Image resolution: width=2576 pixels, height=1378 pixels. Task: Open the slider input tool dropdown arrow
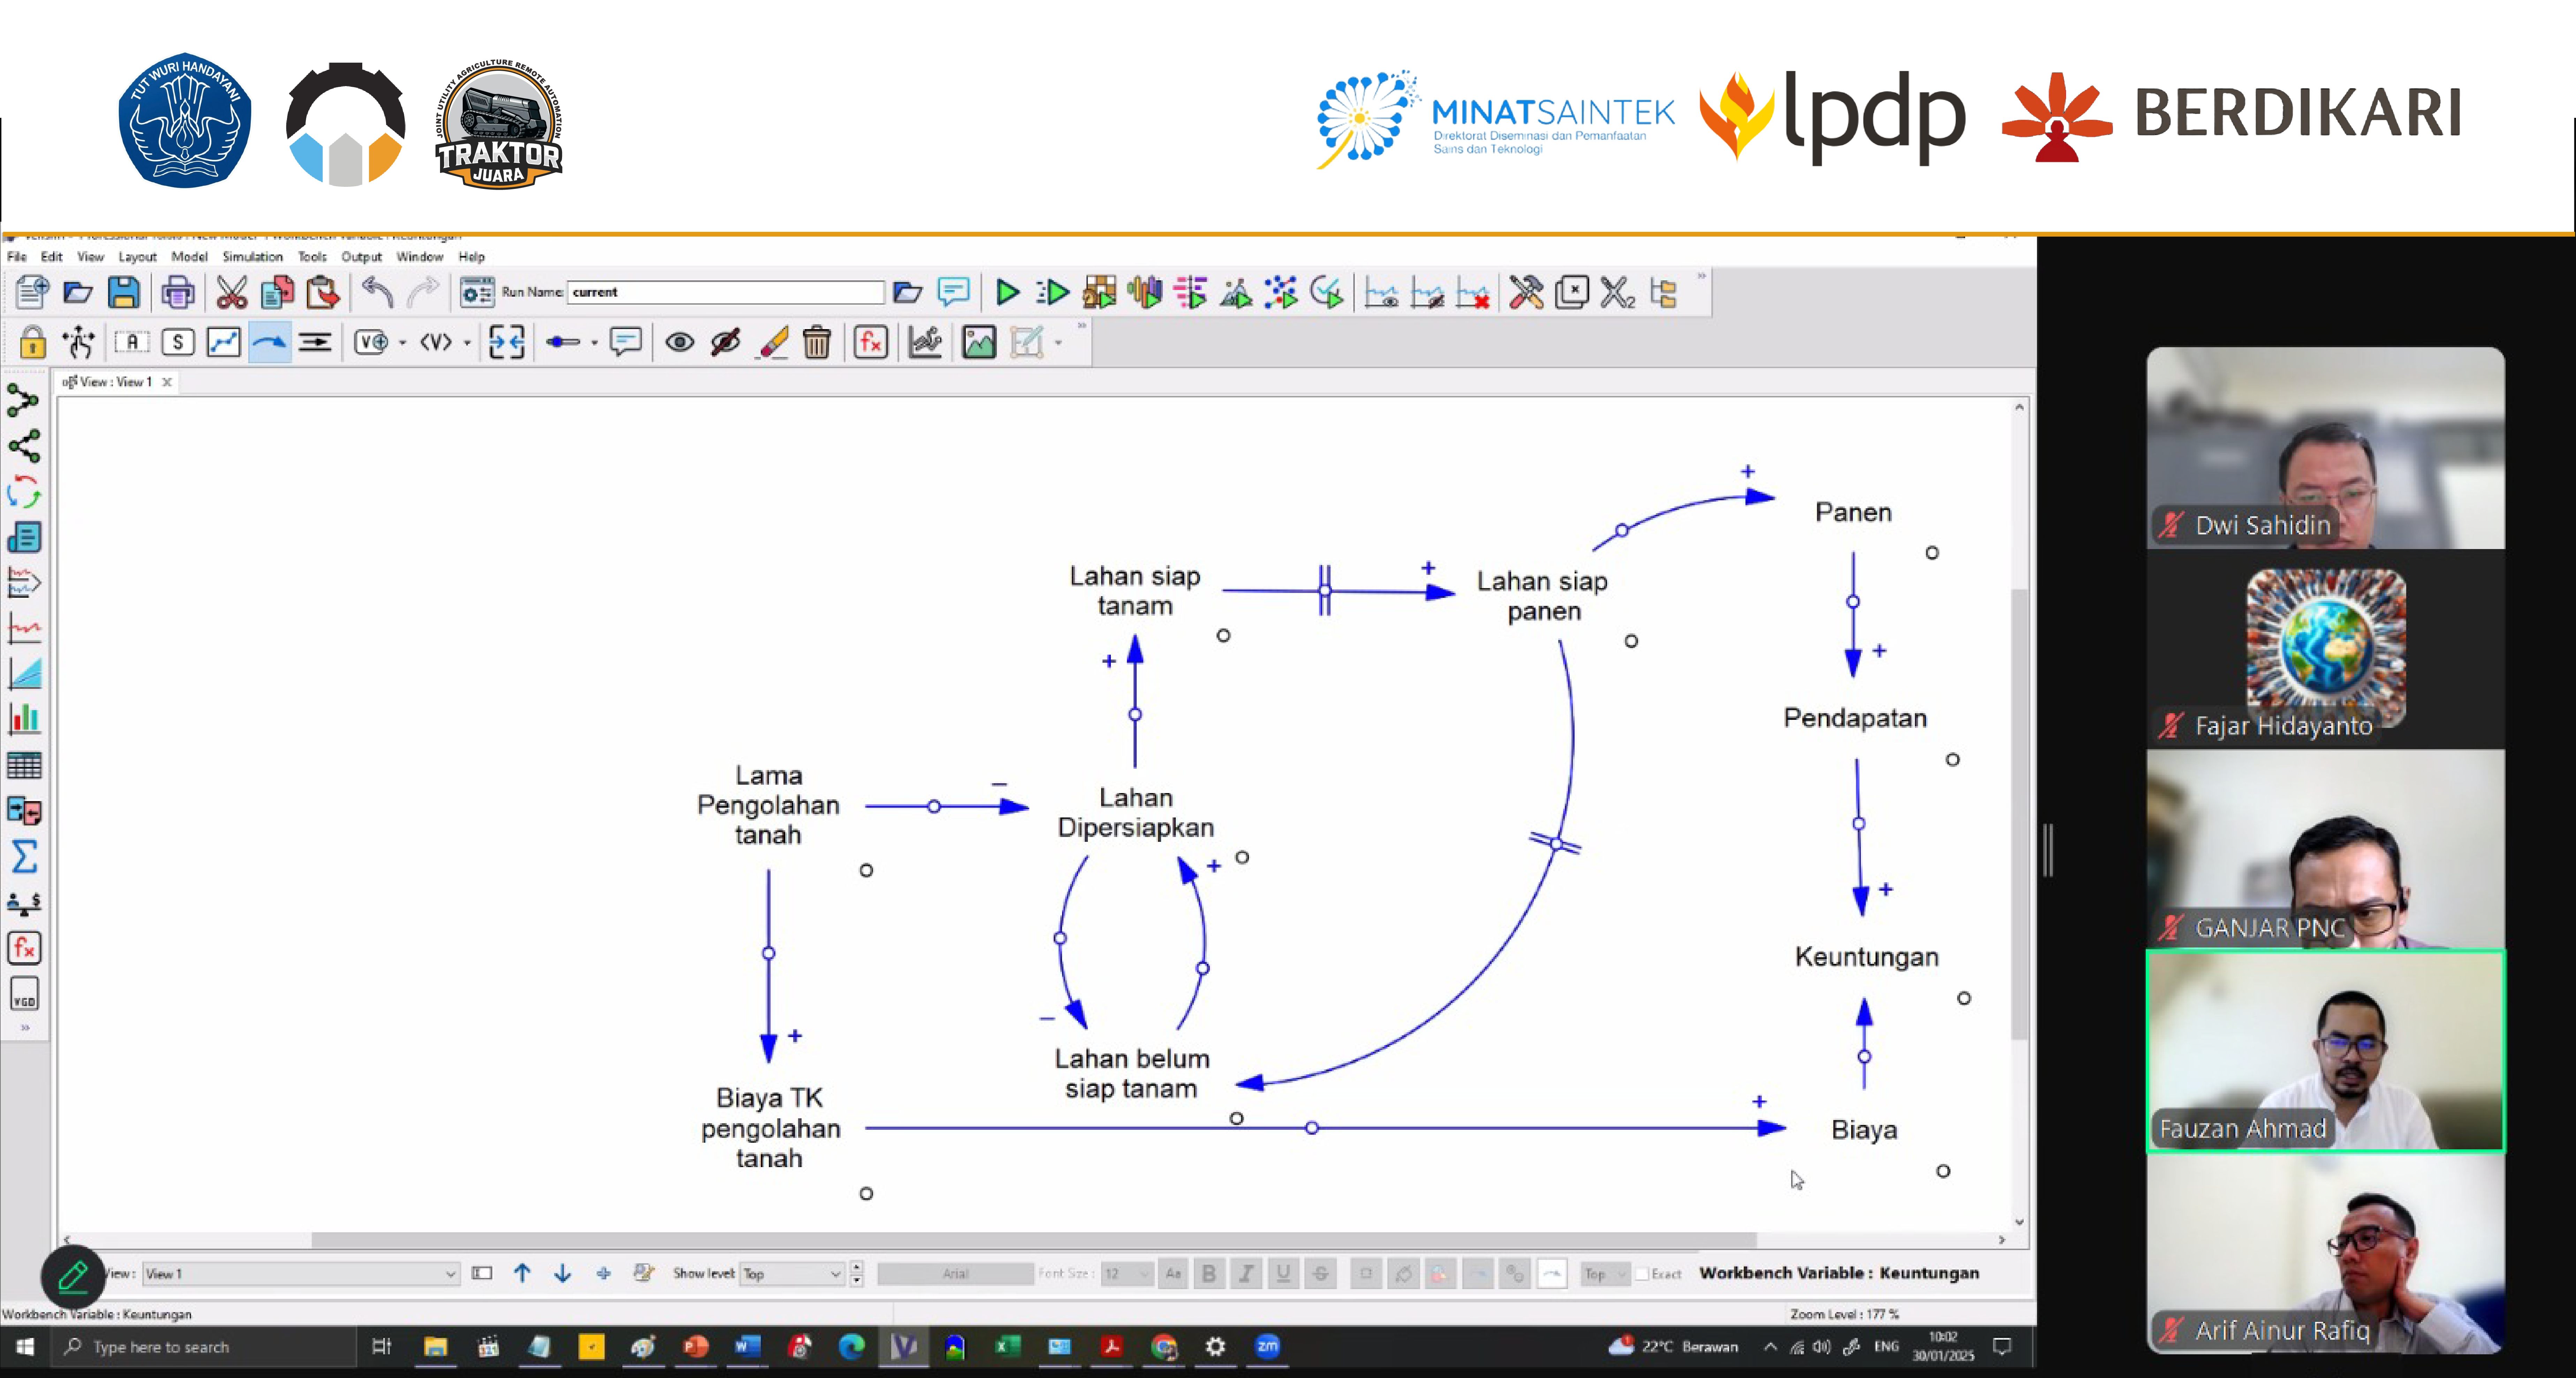click(594, 343)
